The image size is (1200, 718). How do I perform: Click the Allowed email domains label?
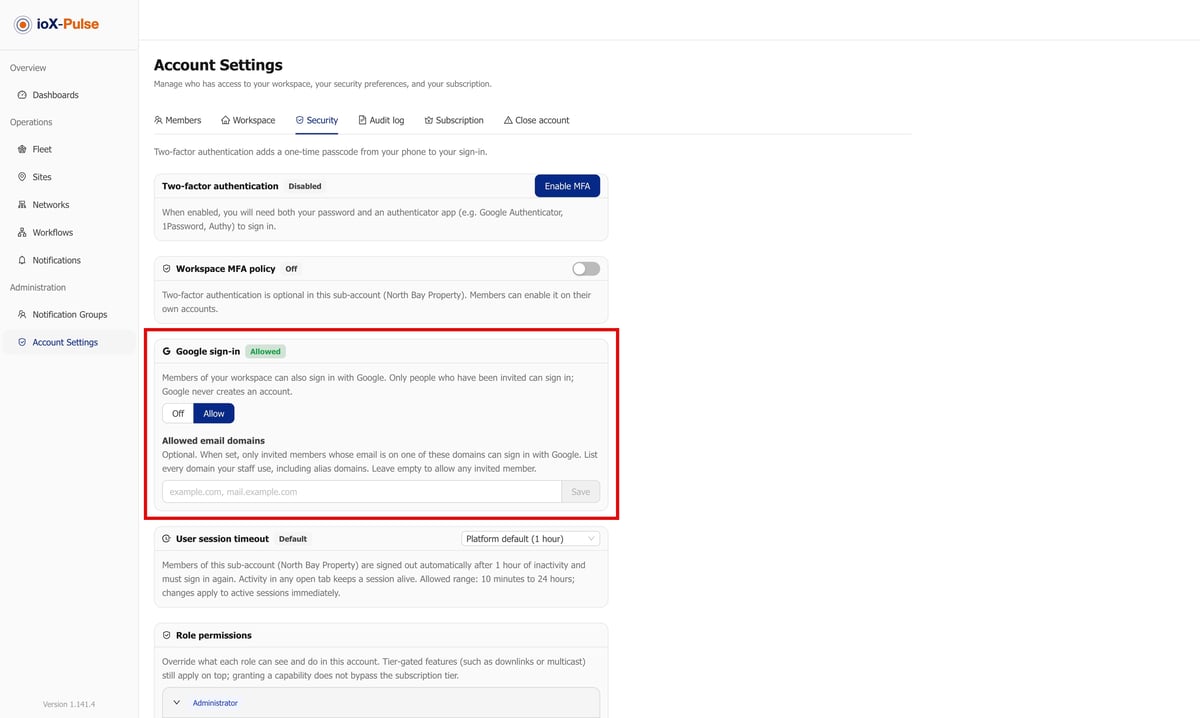(x=213, y=440)
